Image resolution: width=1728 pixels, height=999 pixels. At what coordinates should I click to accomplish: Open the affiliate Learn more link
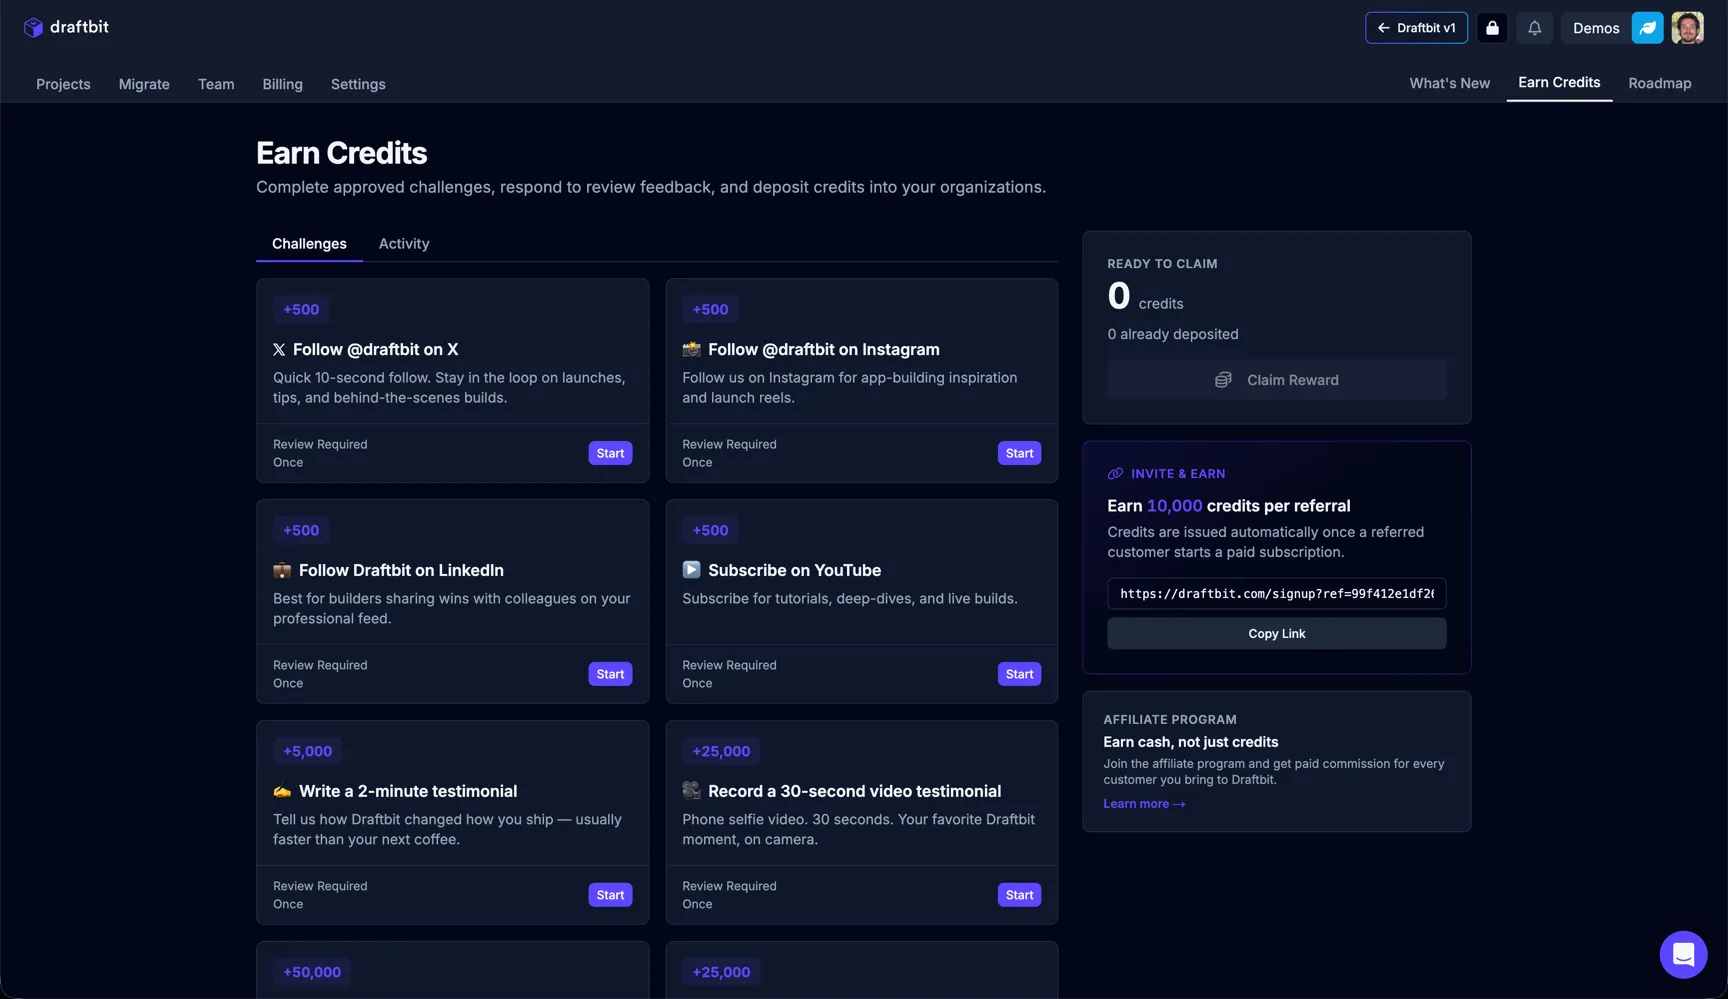tap(1144, 804)
